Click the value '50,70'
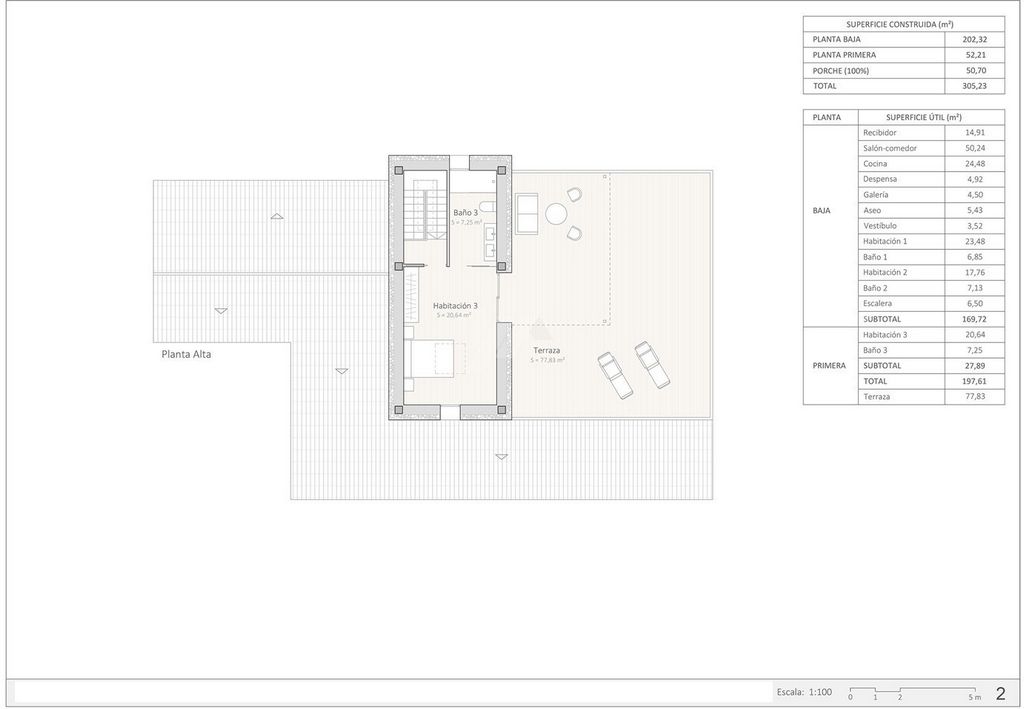Viewport: 1024px width, 709px height. coord(976,71)
